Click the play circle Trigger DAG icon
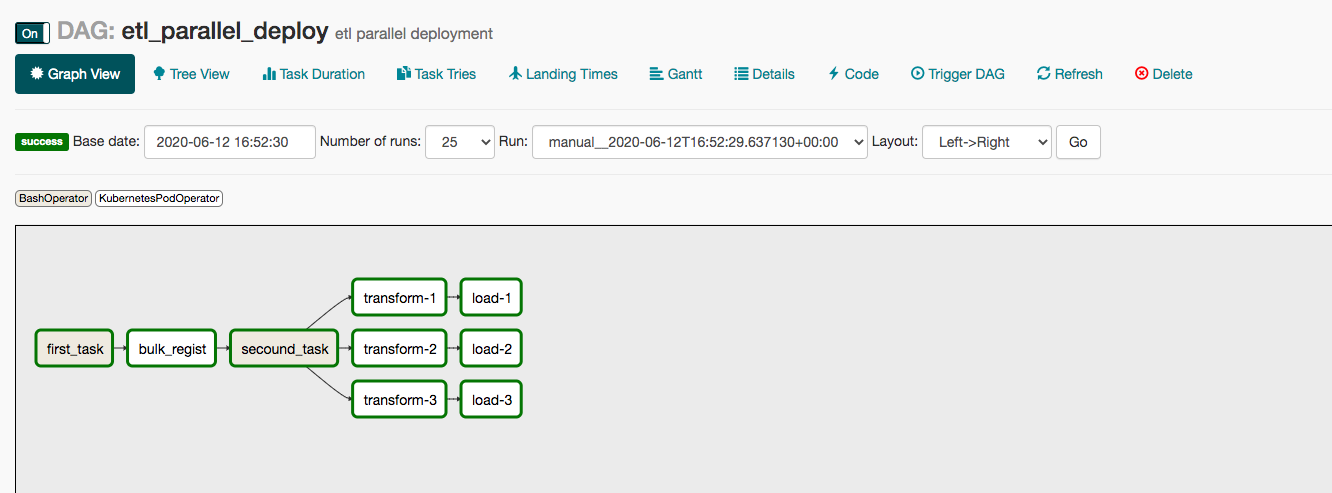 (x=917, y=74)
